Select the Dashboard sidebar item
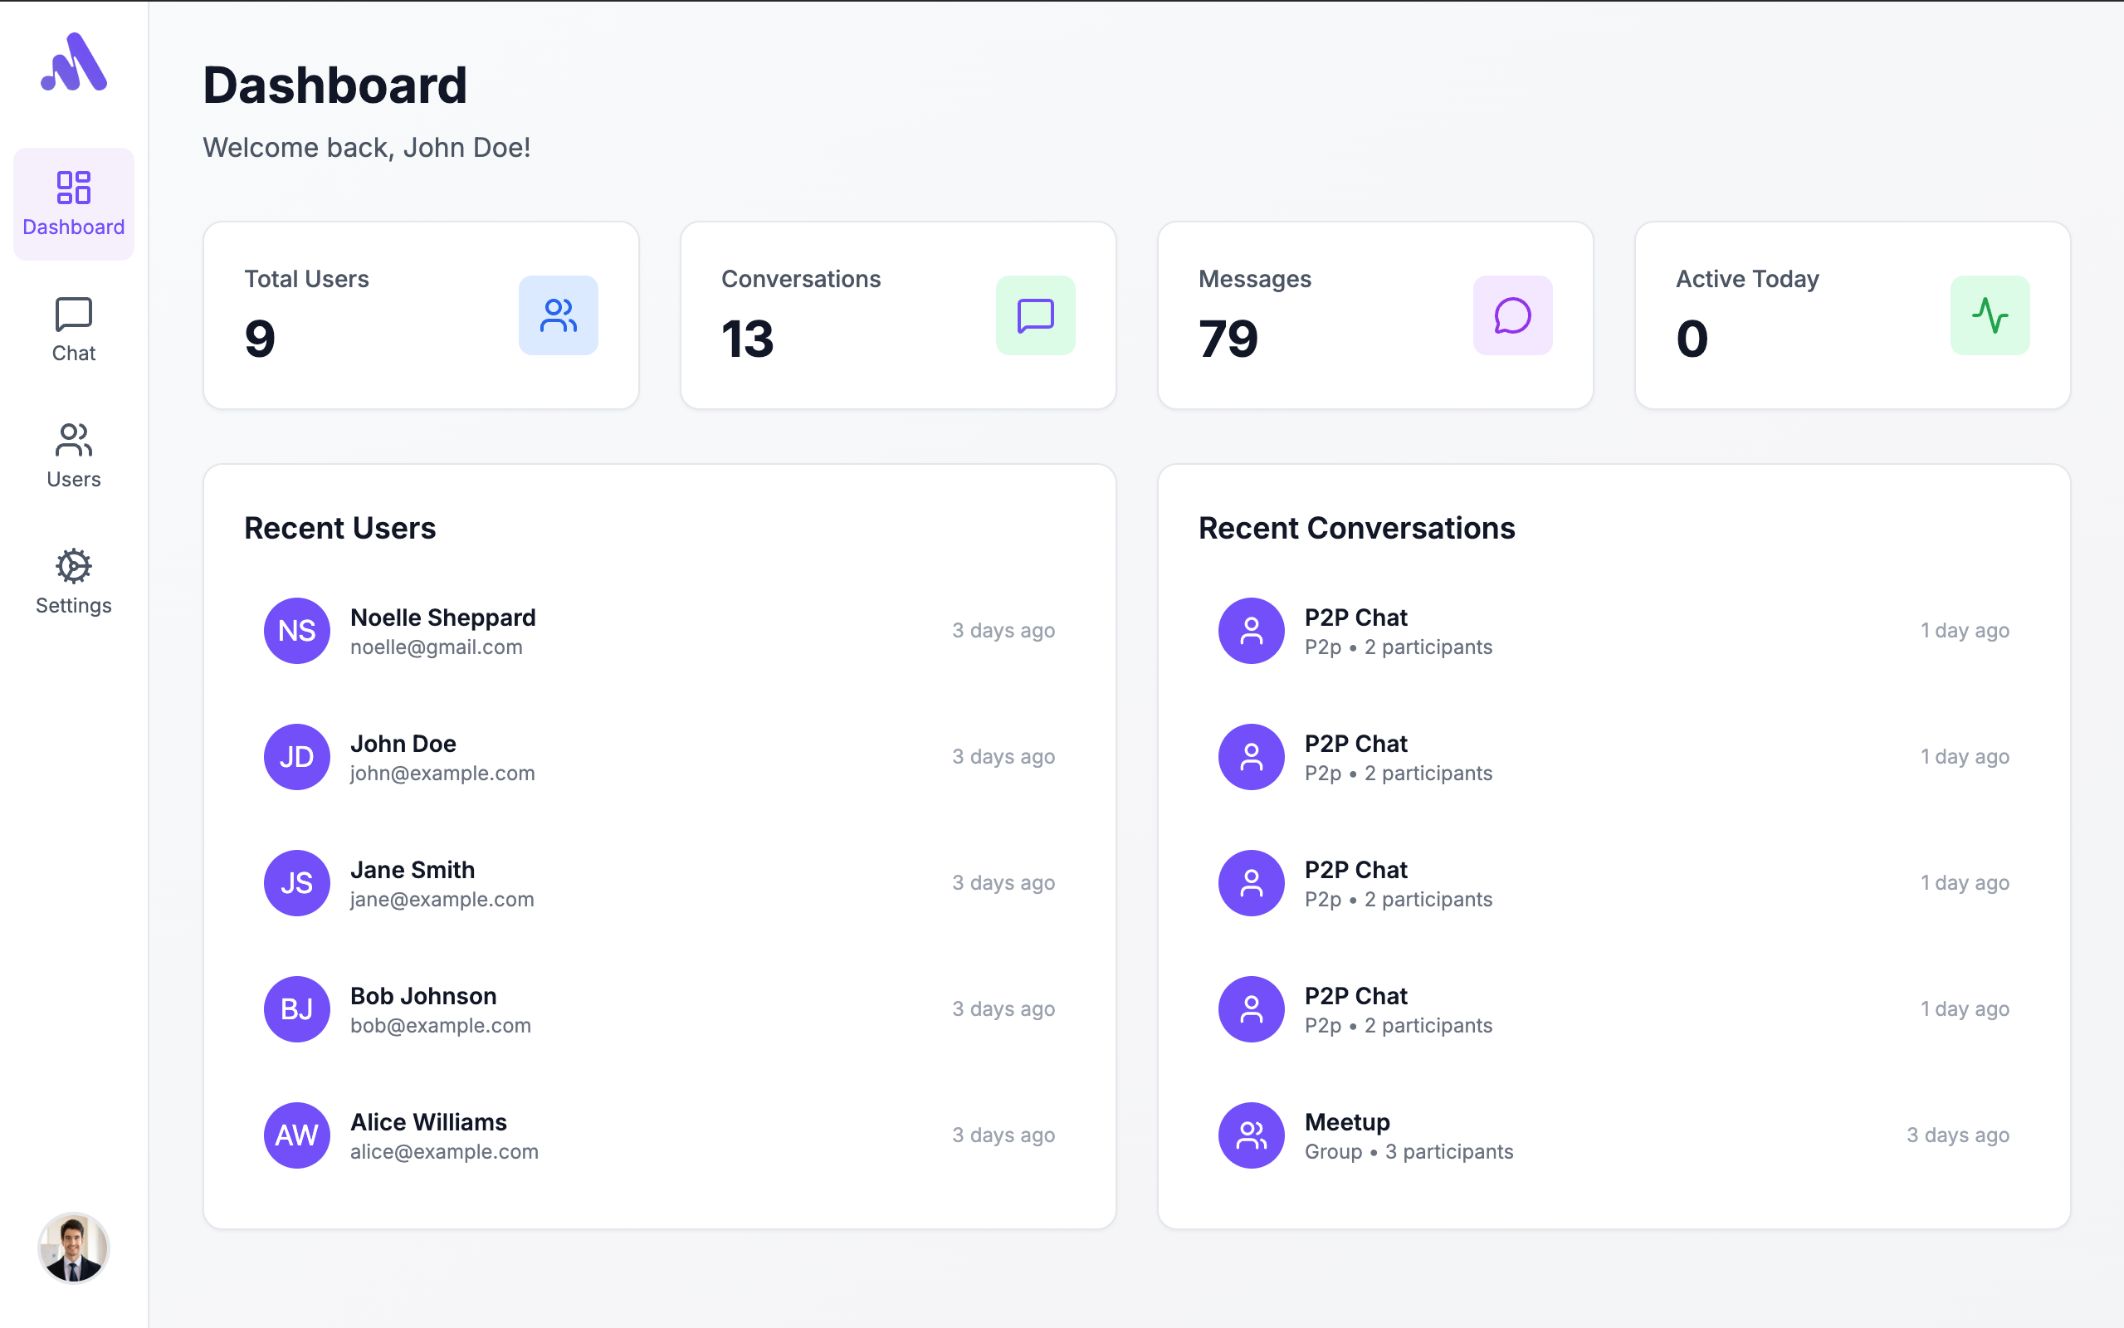The height and width of the screenshot is (1328, 2124). click(x=73, y=204)
